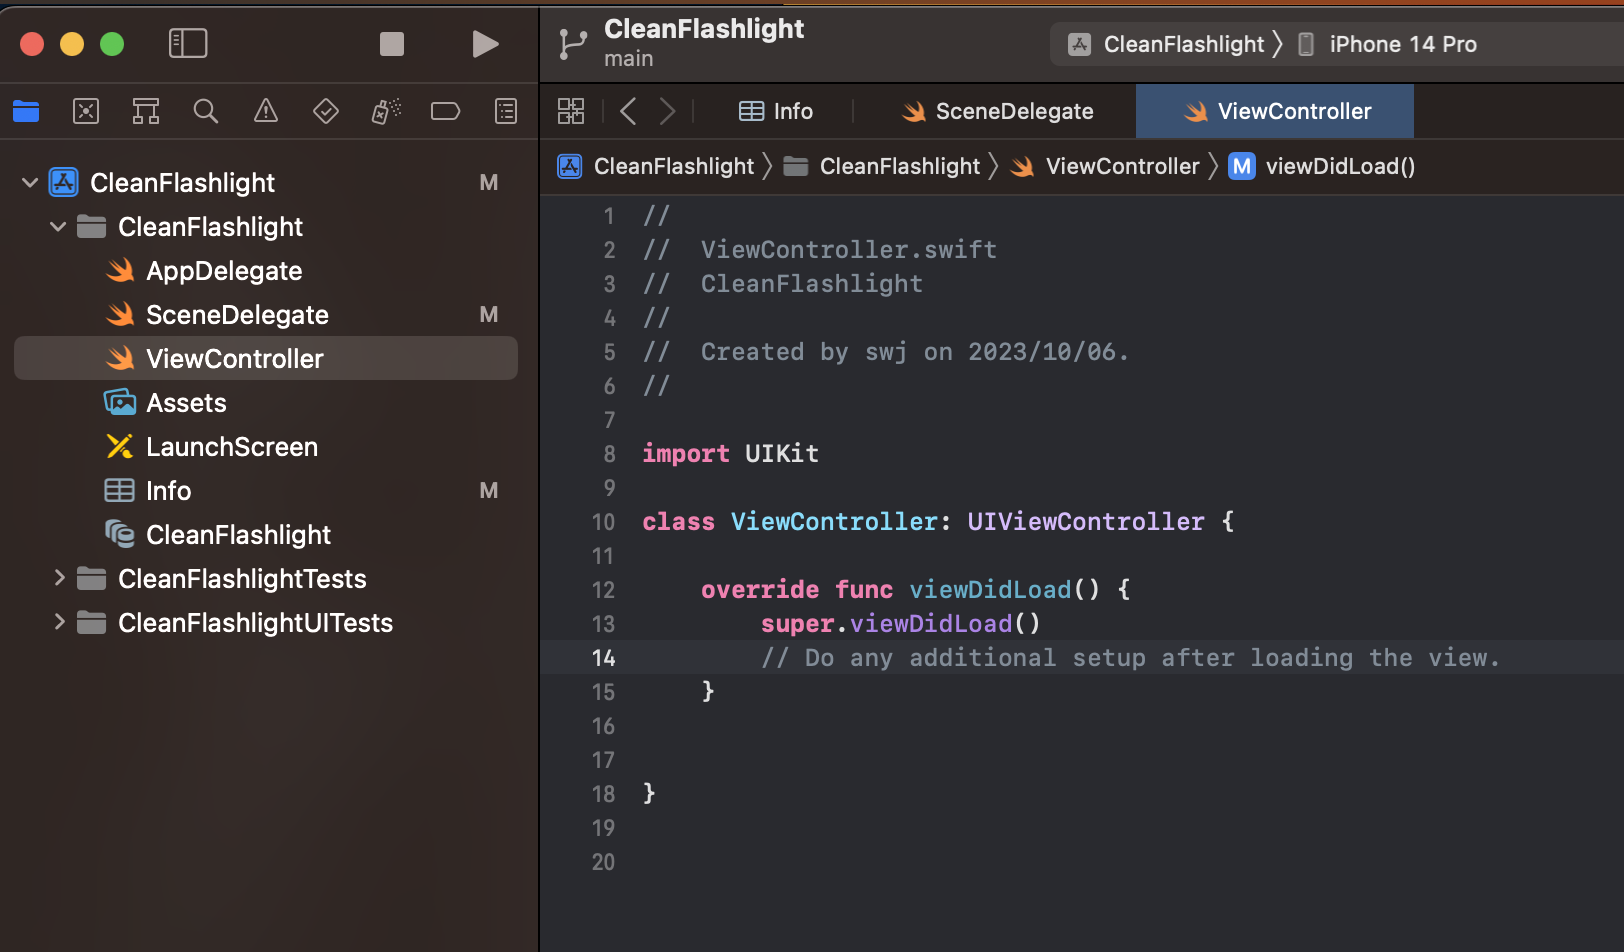Collapse the CleanFlashlight group folder

tap(58, 227)
